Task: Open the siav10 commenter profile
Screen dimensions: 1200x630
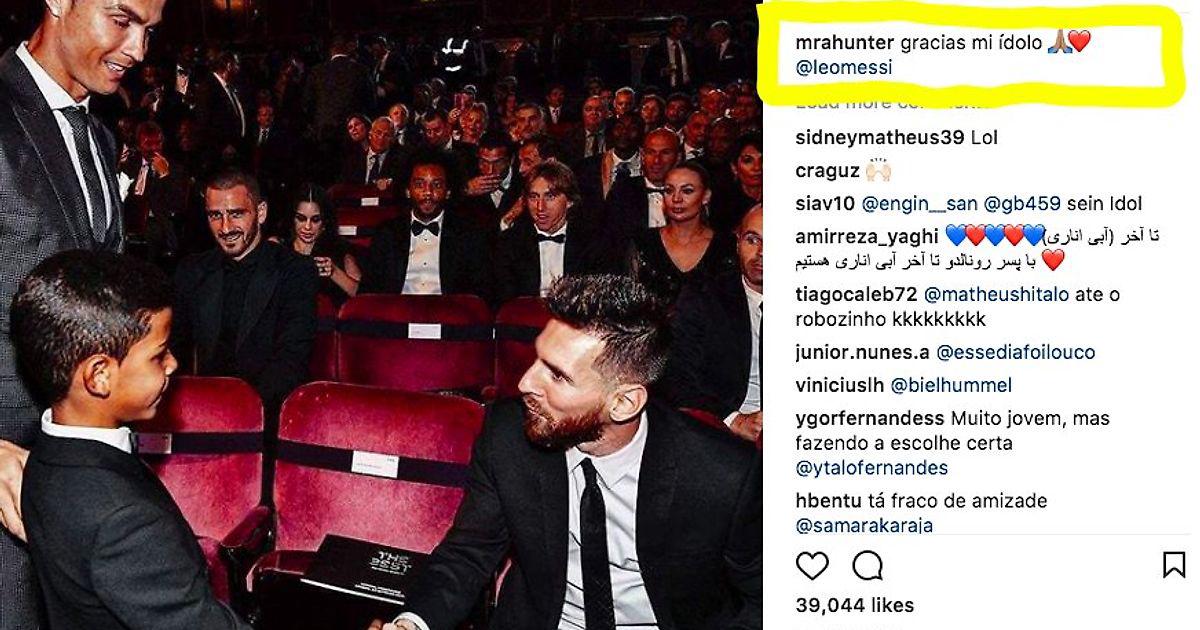Action: point(825,203)
